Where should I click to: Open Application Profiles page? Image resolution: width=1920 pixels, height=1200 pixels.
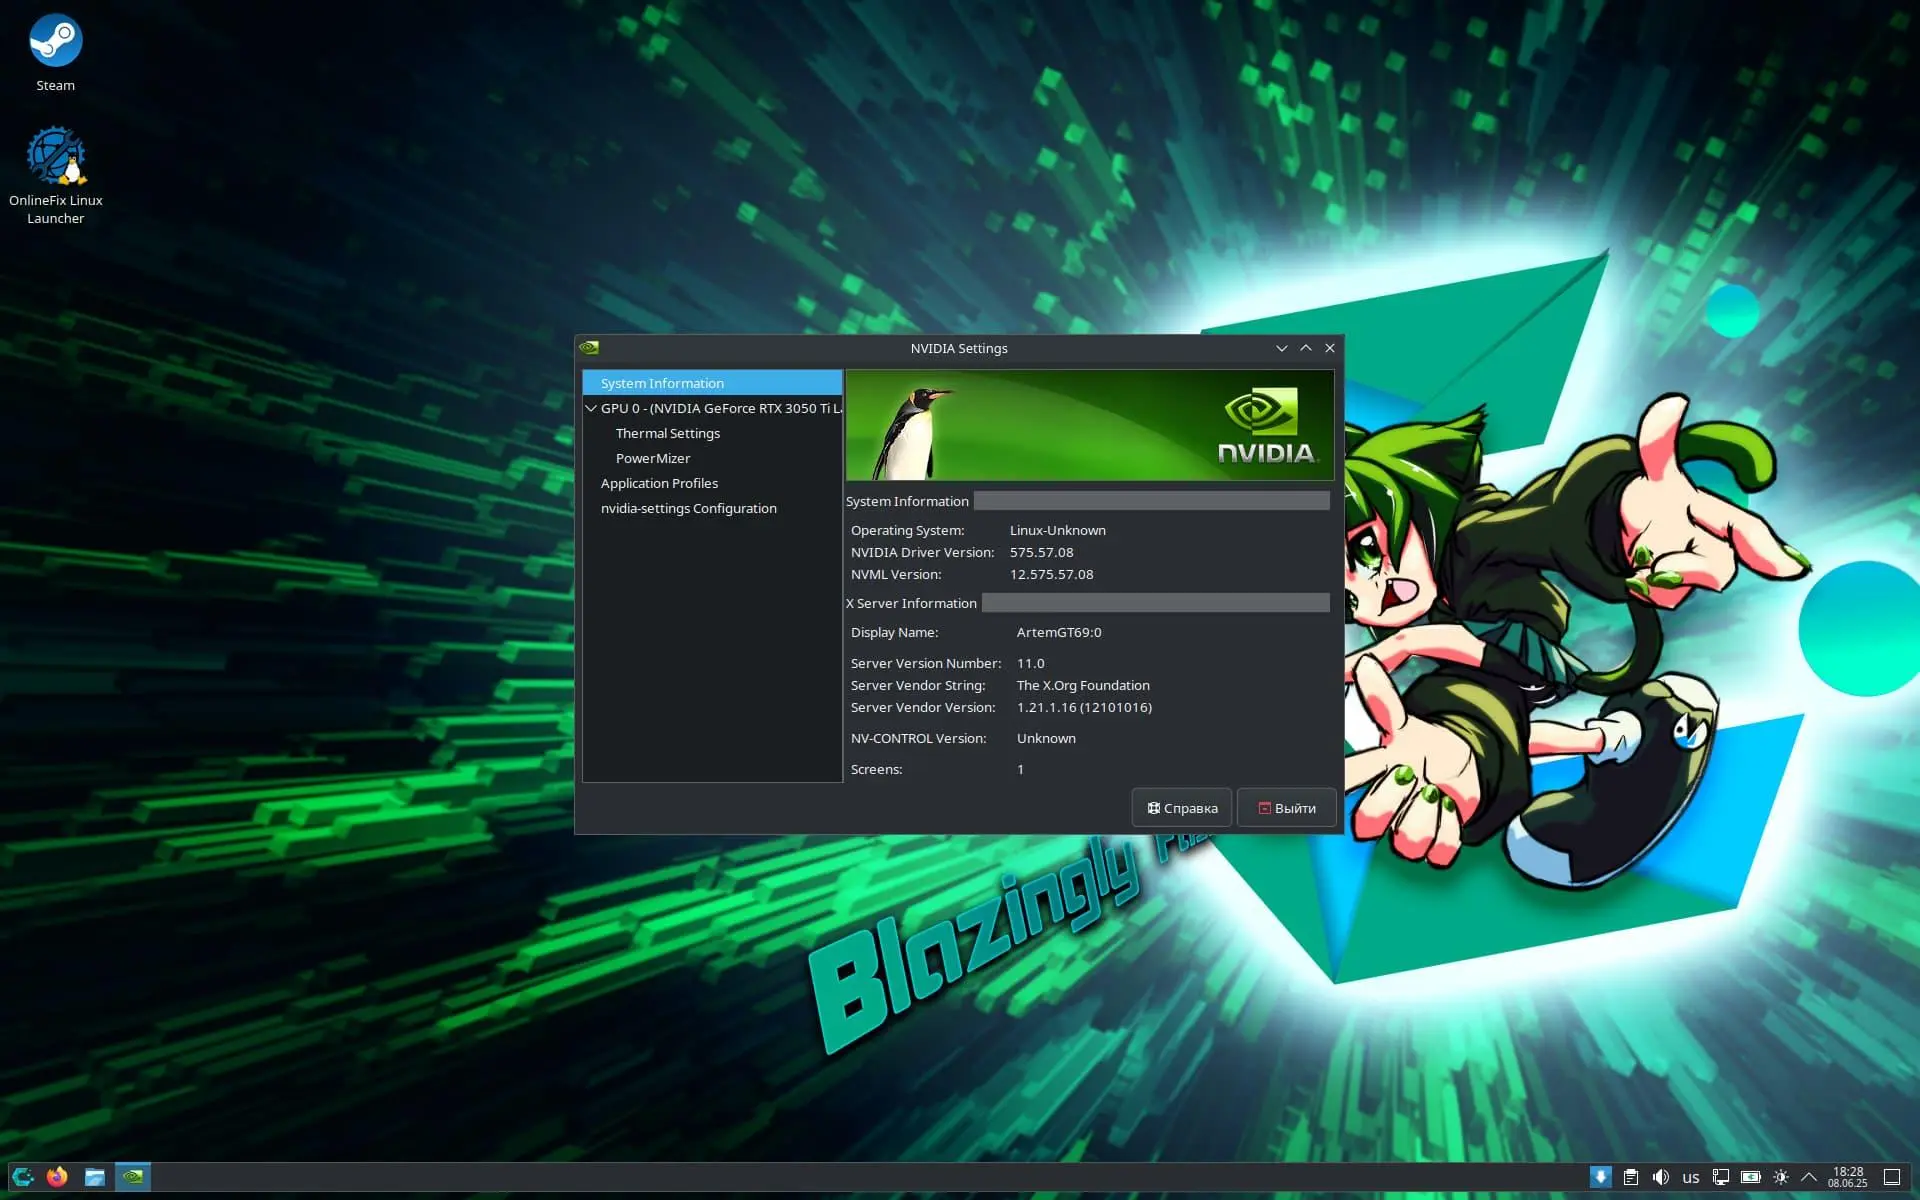(659, 483)
